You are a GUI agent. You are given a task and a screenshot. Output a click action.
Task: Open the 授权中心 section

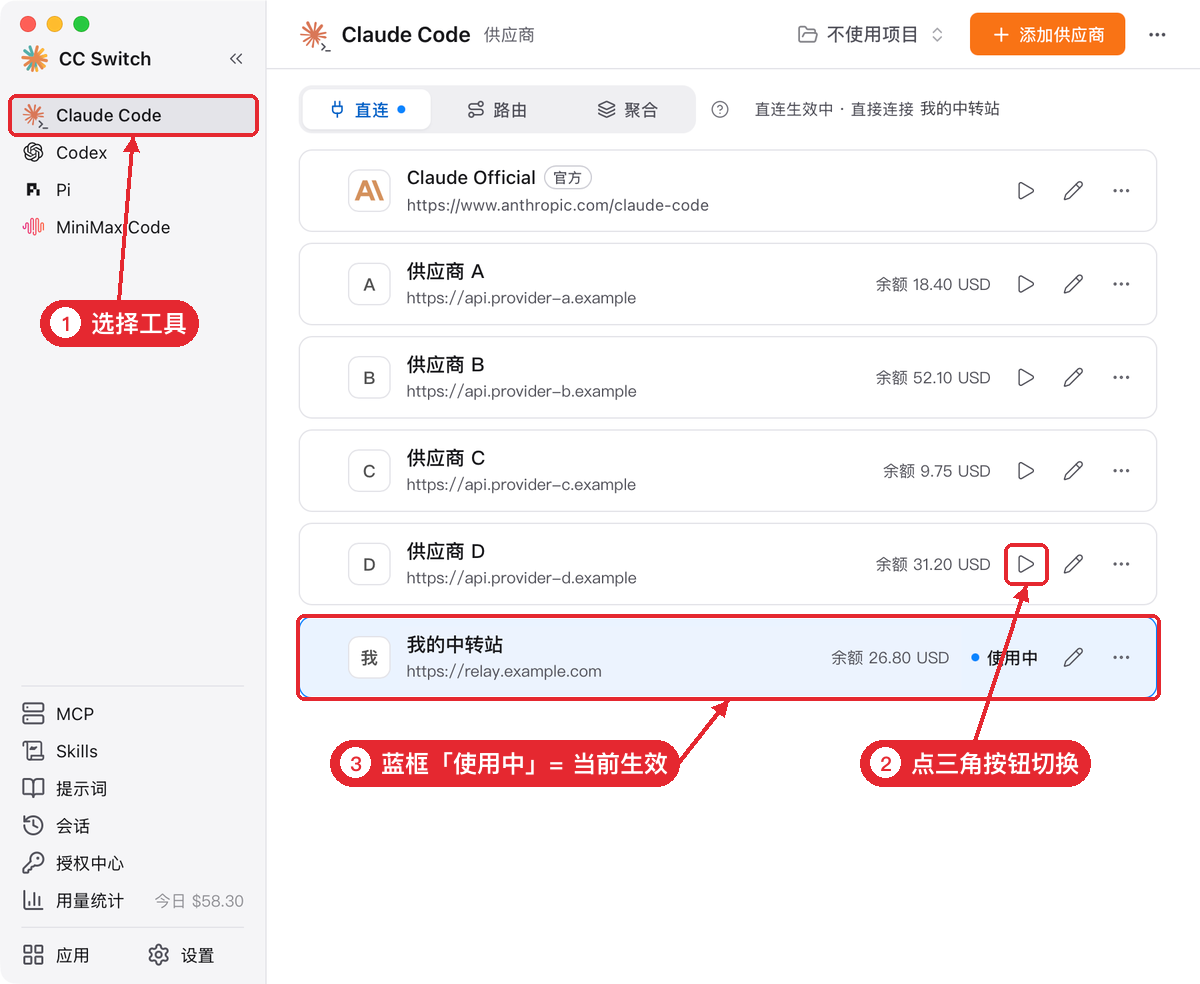[x=134, y=863]
